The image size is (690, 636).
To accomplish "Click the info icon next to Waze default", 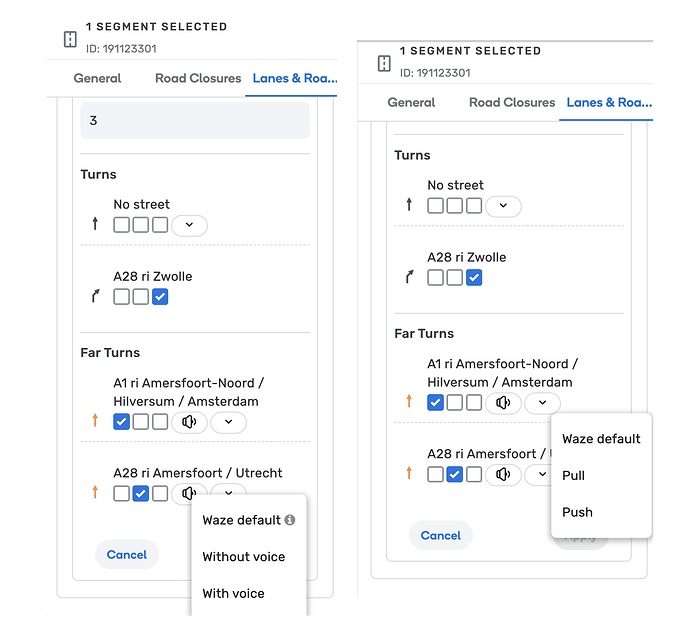I will click(290, 520).
